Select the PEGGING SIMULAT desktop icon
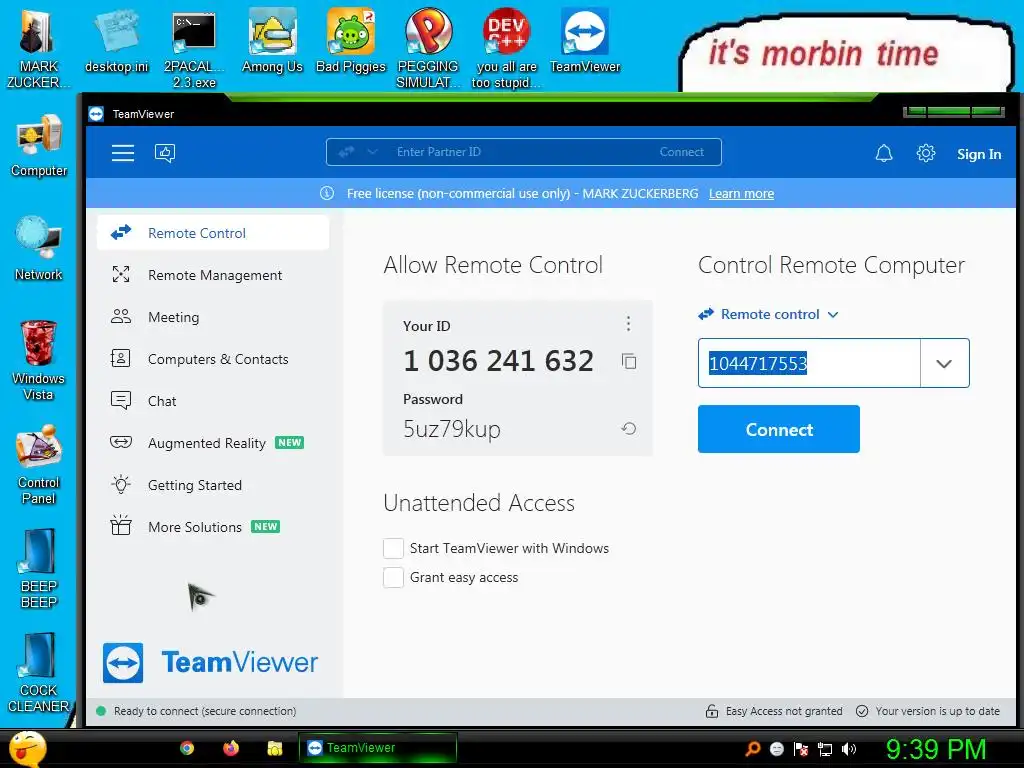1024x768 pixels. (x=428, y=49)
